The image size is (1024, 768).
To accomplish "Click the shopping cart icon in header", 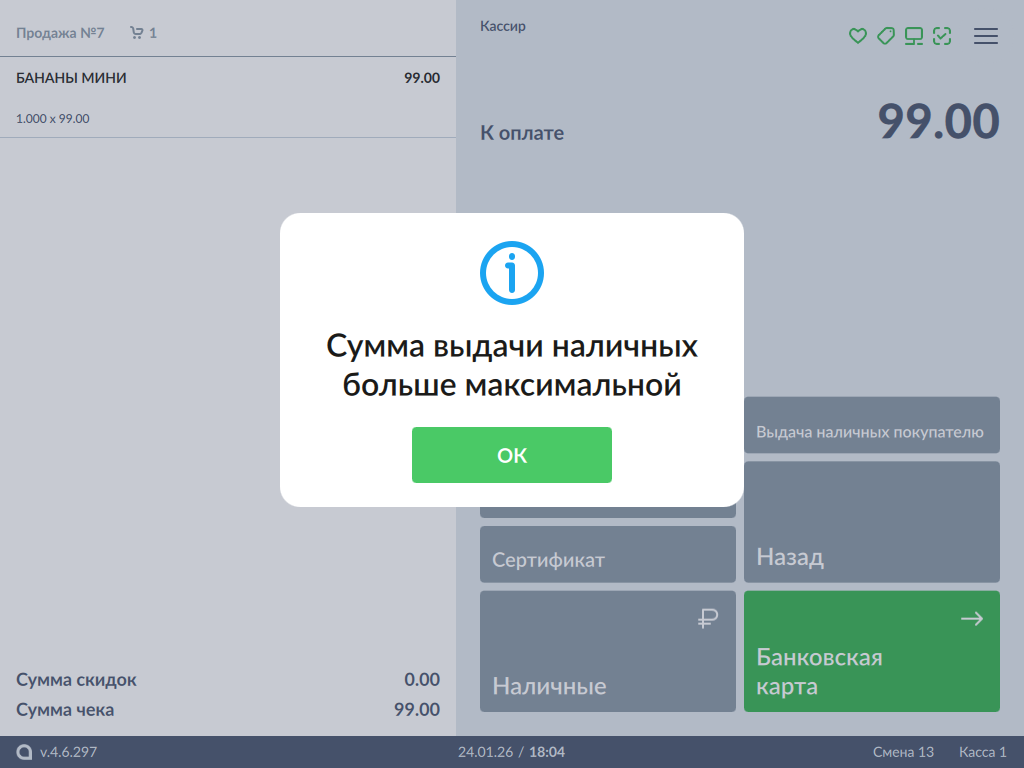I will pos(137,33).
